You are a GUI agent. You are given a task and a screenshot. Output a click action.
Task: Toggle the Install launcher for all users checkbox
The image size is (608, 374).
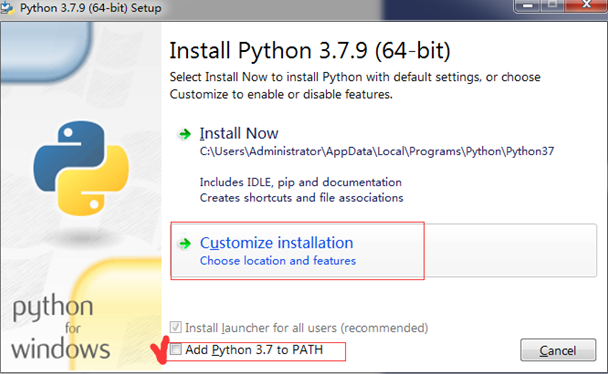click(x=176, y=327)
